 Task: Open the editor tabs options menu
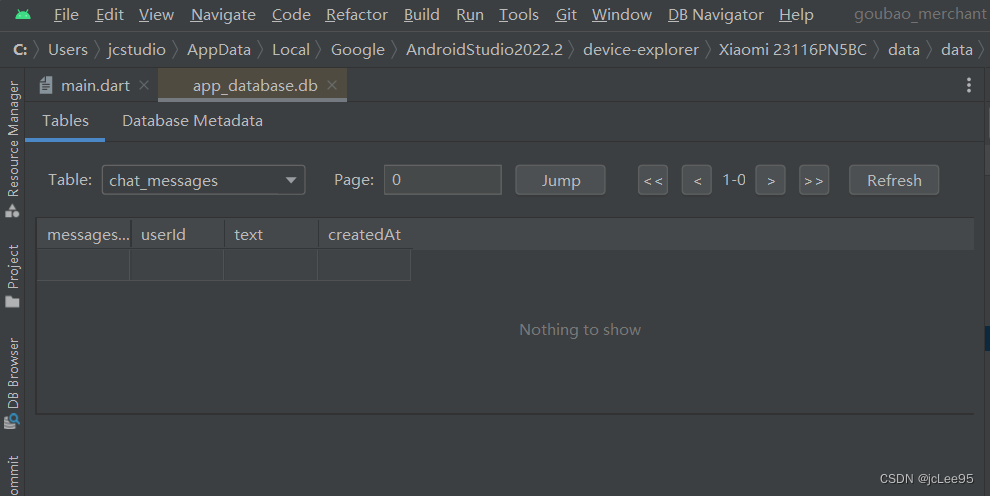[969, 85]
